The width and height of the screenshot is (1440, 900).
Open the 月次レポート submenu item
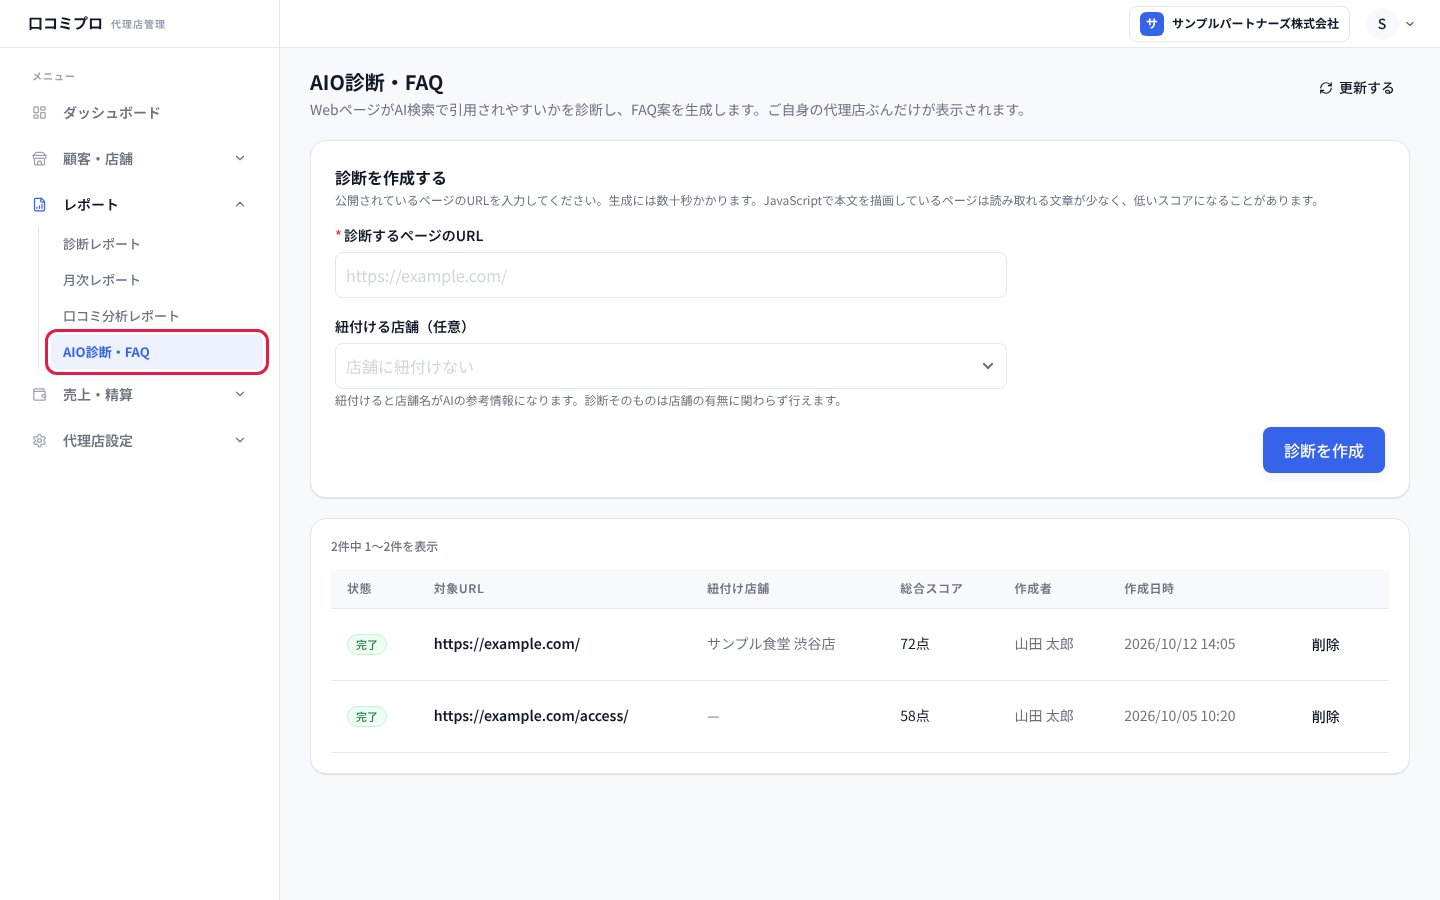coord(101,280)
